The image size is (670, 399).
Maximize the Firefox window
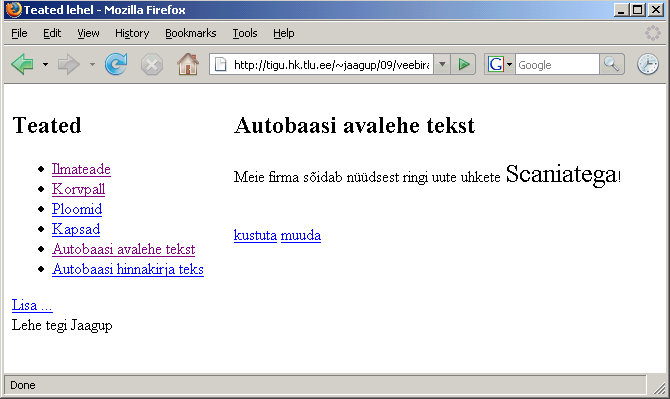click(638, 10)
